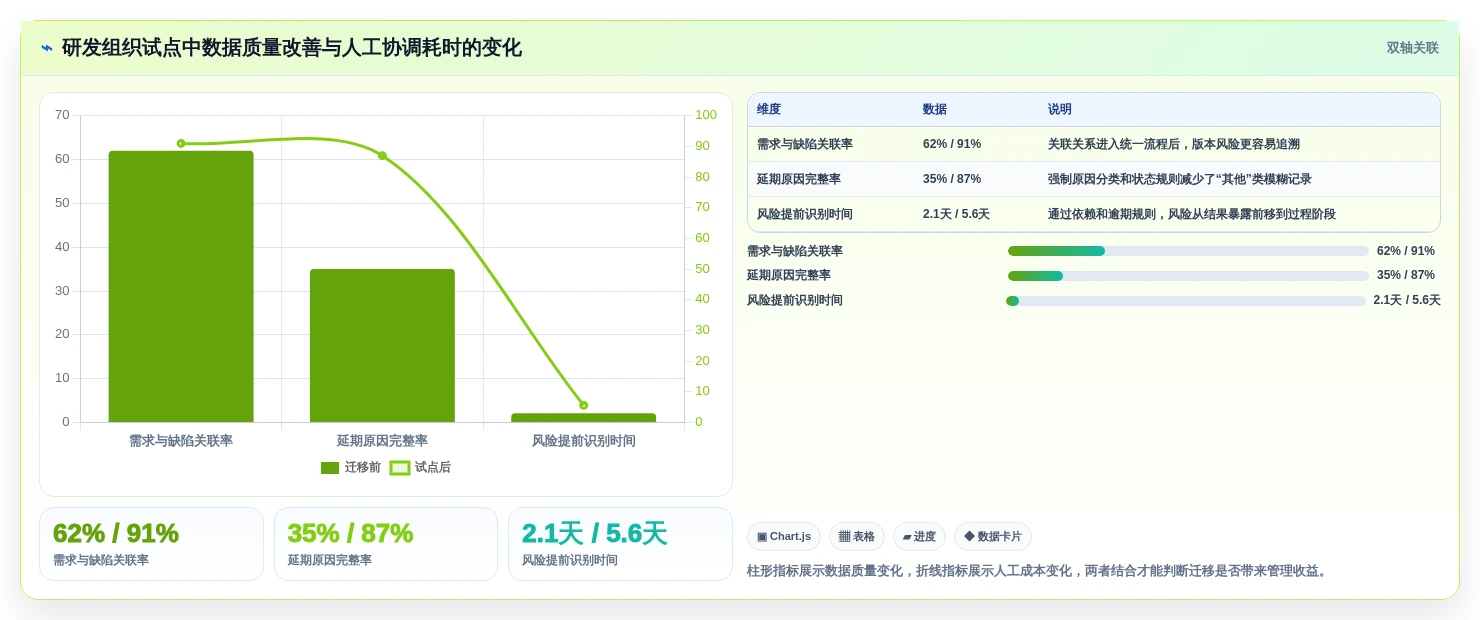Click description starting 强制原因分类和状态规则
The height and width of the screenshot is (620, 1480).
click(x=1180, y=179)
